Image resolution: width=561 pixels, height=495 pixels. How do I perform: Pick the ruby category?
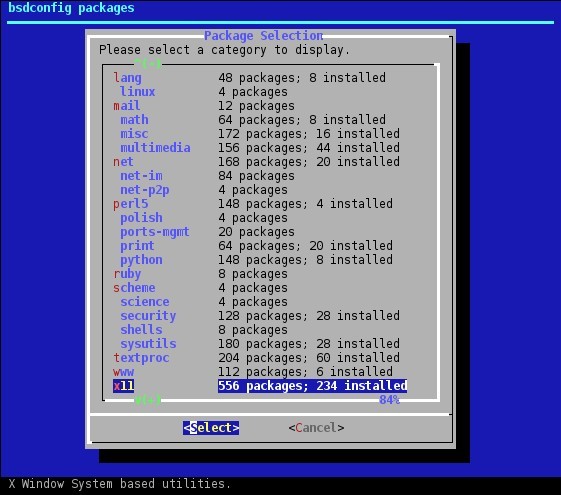[127, 274]
